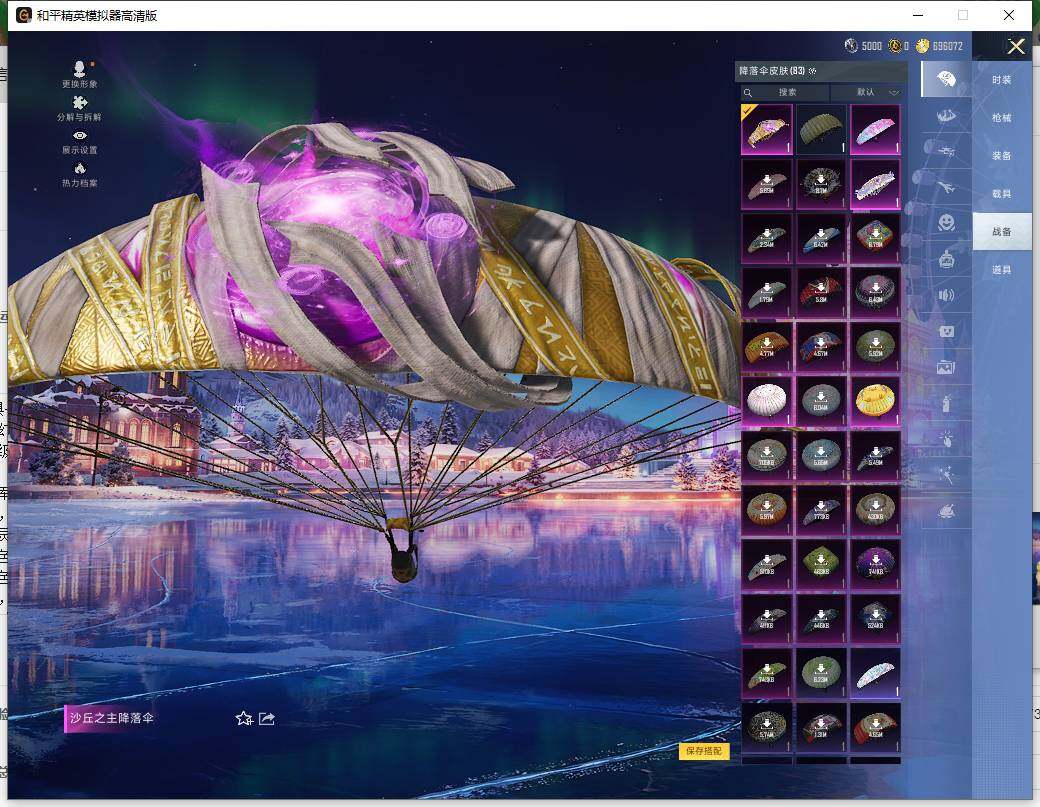Switch to 时装 tab
The width and height of the screenshot is (1040, 807).
coord(1002,80)
